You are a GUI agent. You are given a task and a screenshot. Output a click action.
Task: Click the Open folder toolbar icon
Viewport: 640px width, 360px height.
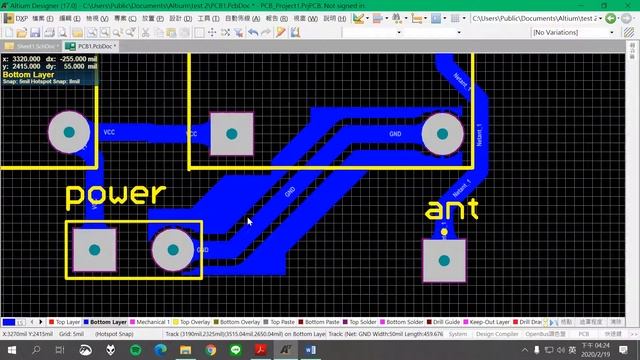[22, 32]
